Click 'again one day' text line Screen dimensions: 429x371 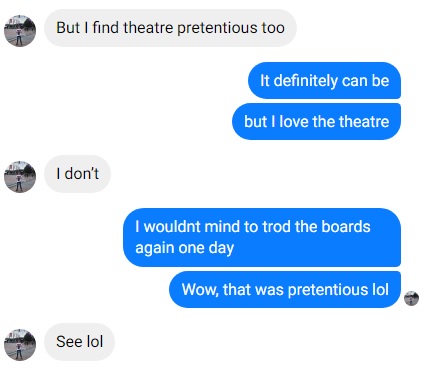pos(185,248)
